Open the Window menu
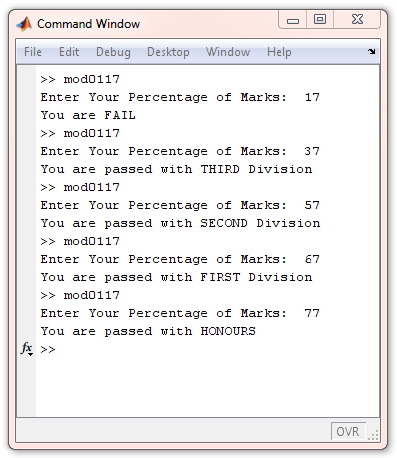This screenshot has width=397, height=458. click(x=228, y=52)
